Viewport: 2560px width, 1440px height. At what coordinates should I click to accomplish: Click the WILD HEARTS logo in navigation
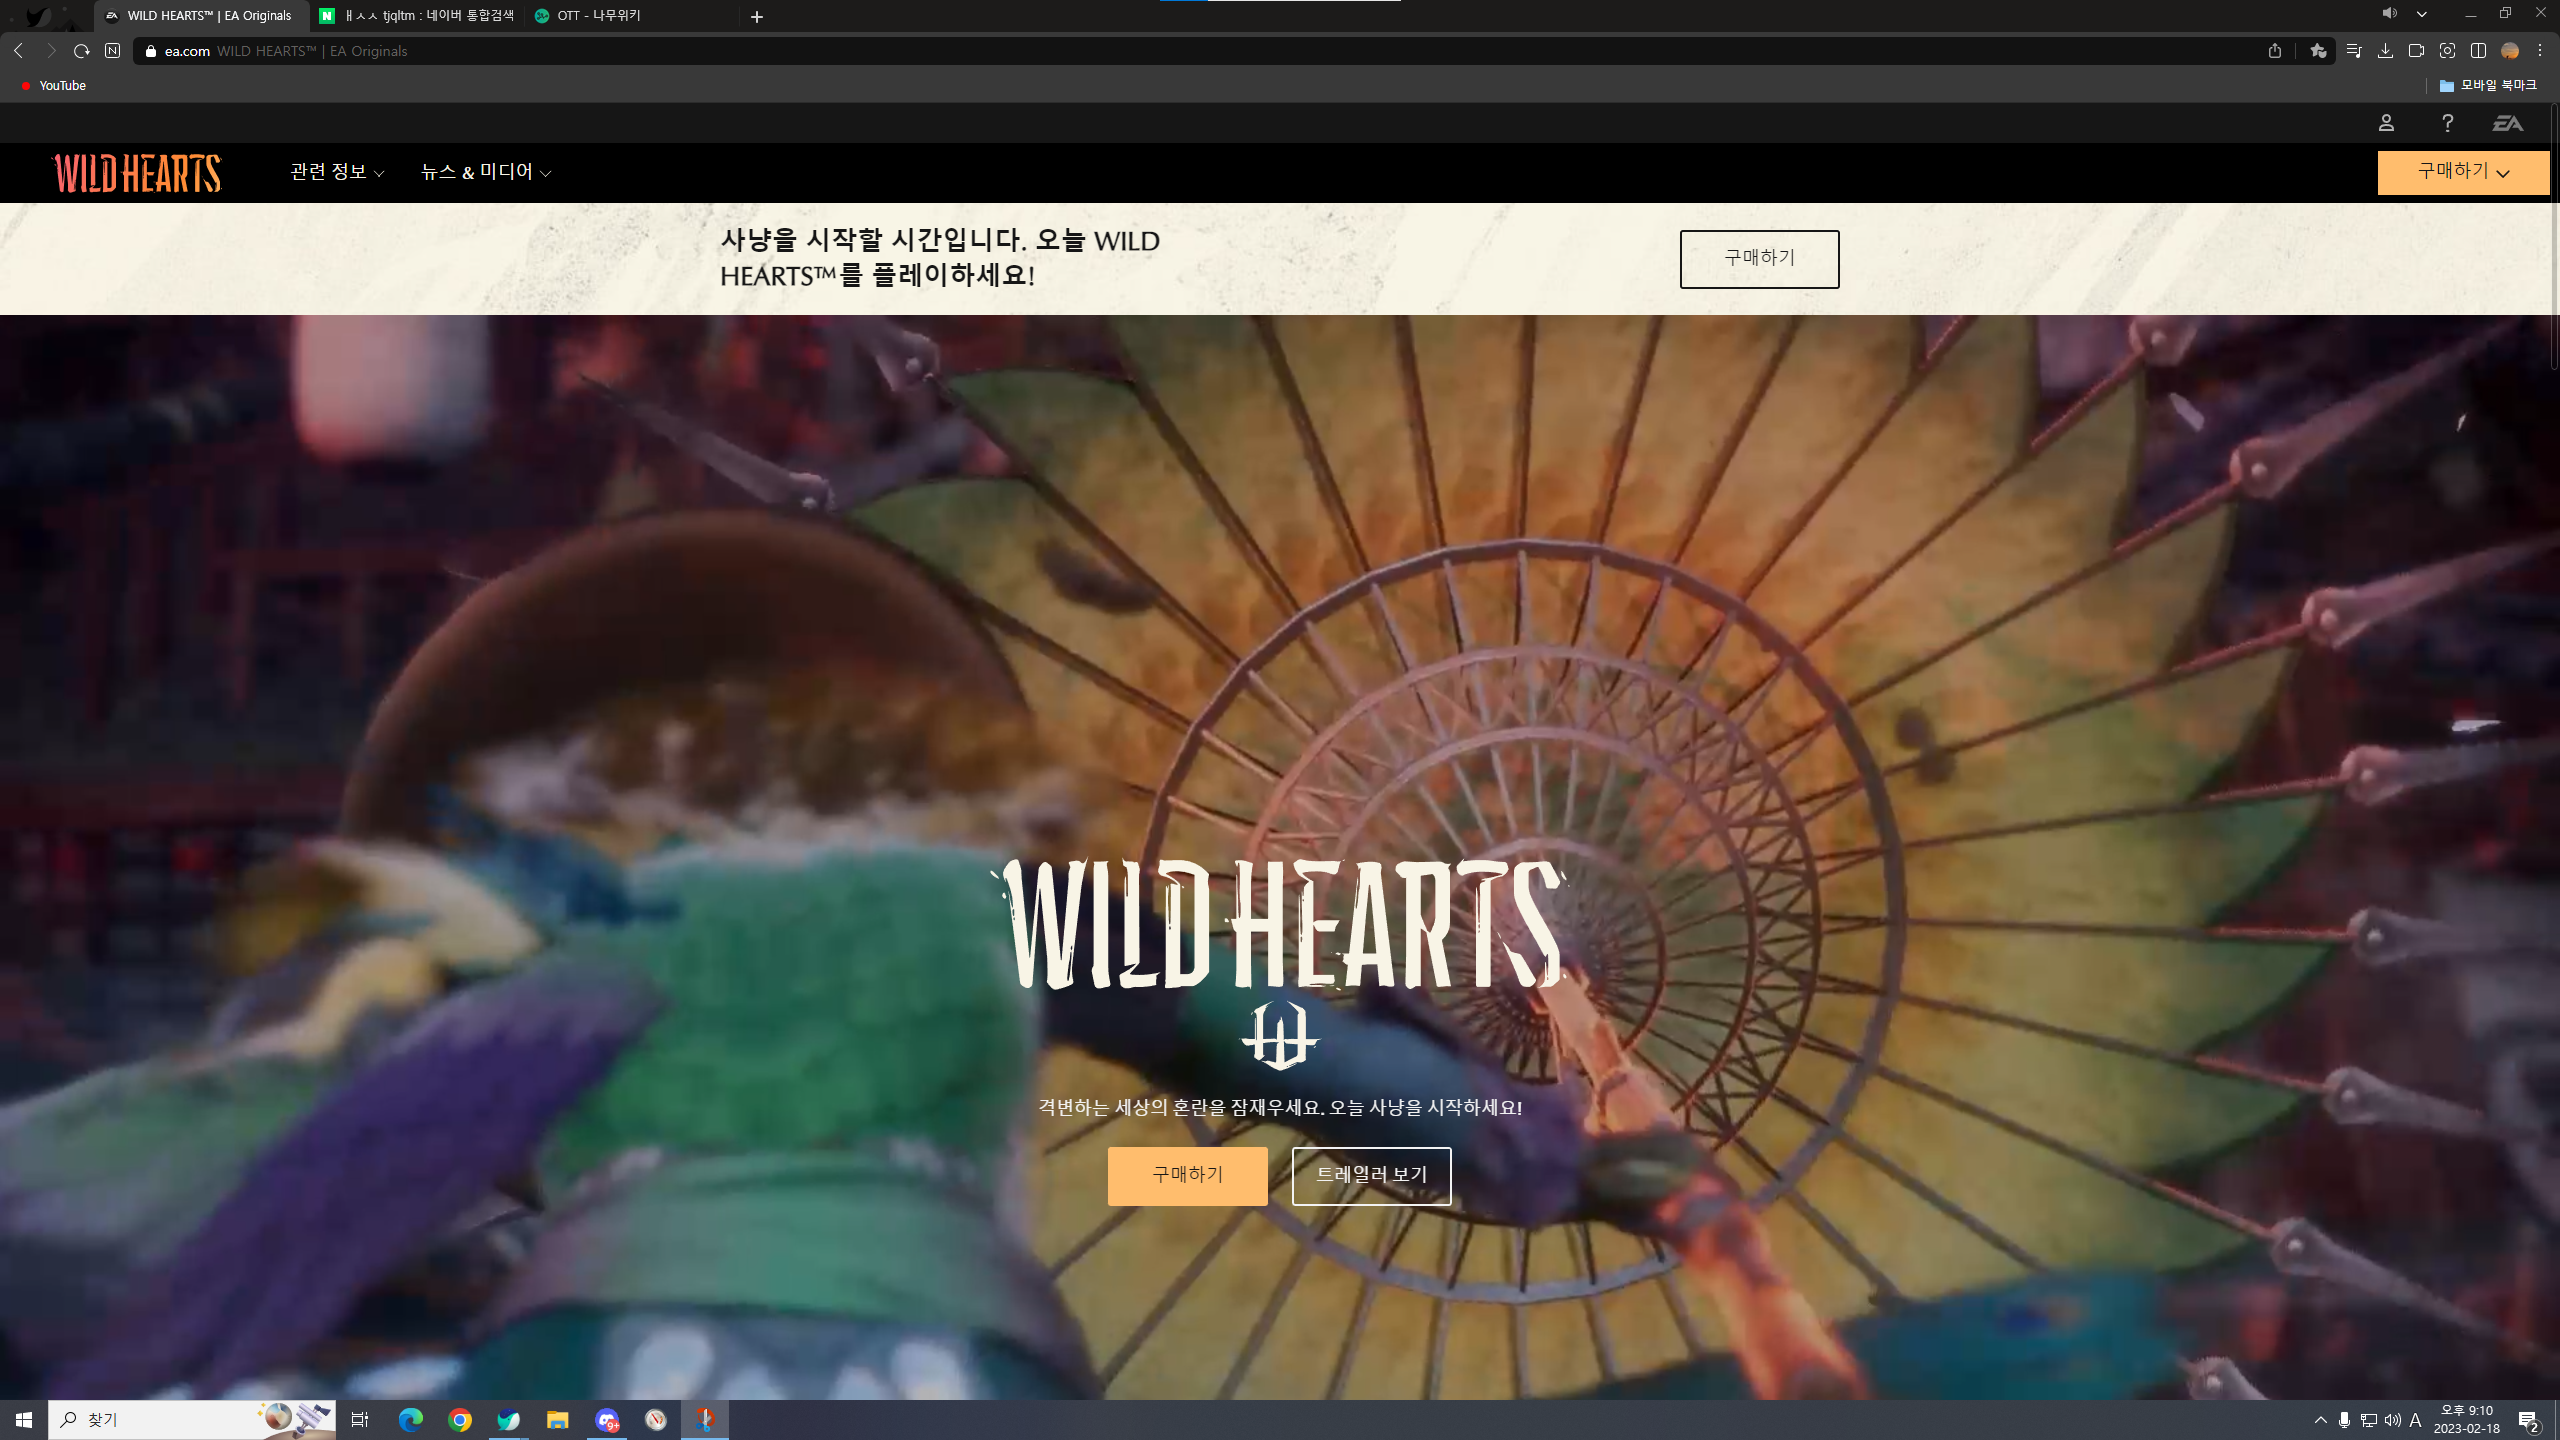tap(137, 173)
